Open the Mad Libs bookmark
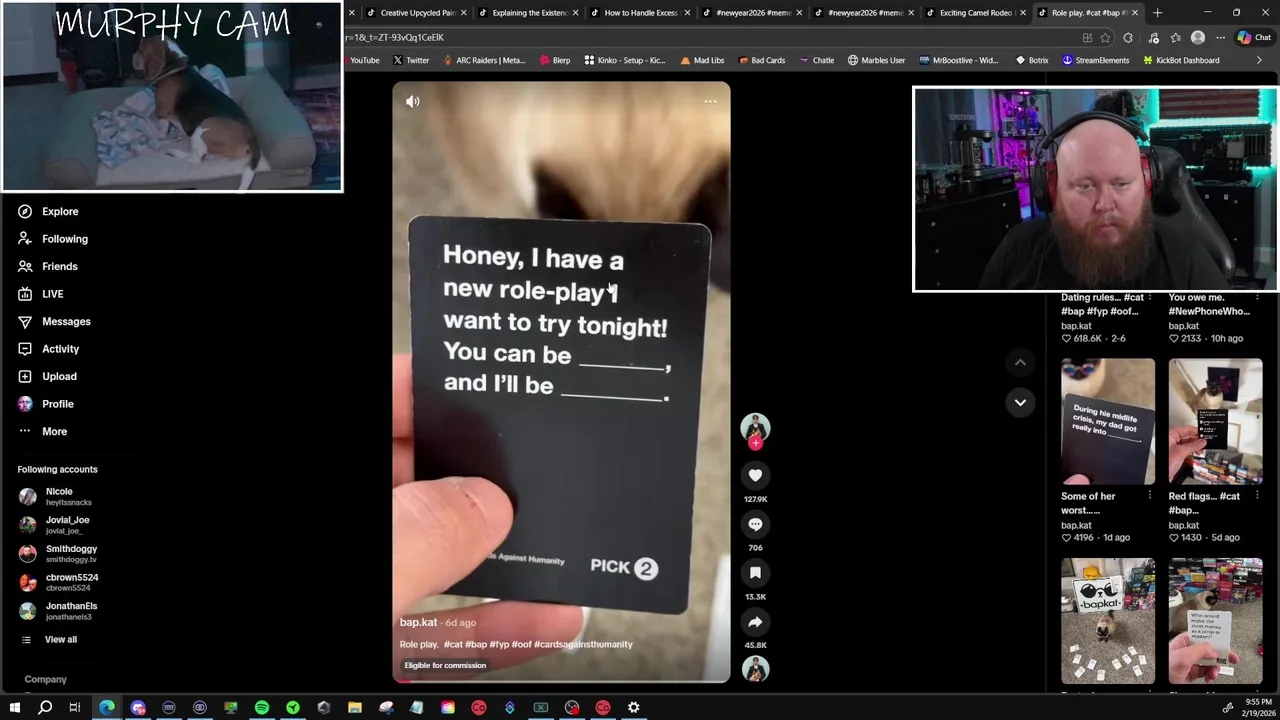 tap(702, 60)
